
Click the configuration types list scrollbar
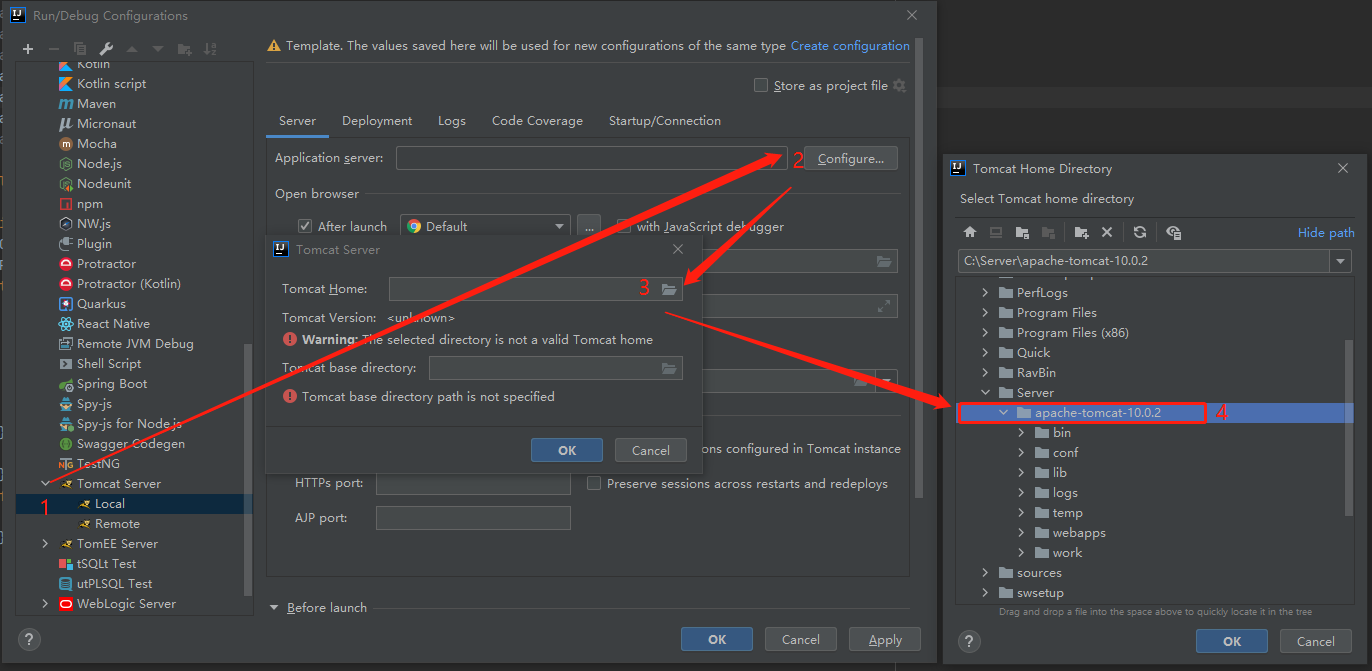point(248,470)
